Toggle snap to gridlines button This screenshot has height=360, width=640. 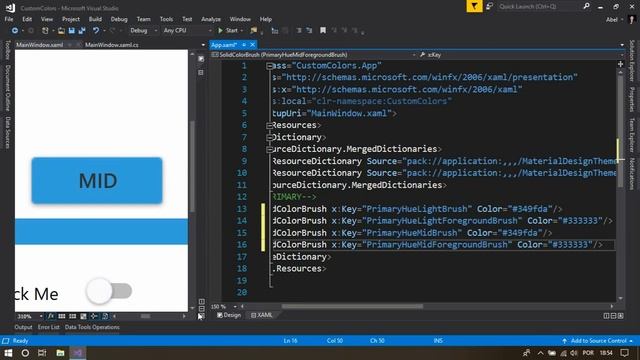coord(73,316)
